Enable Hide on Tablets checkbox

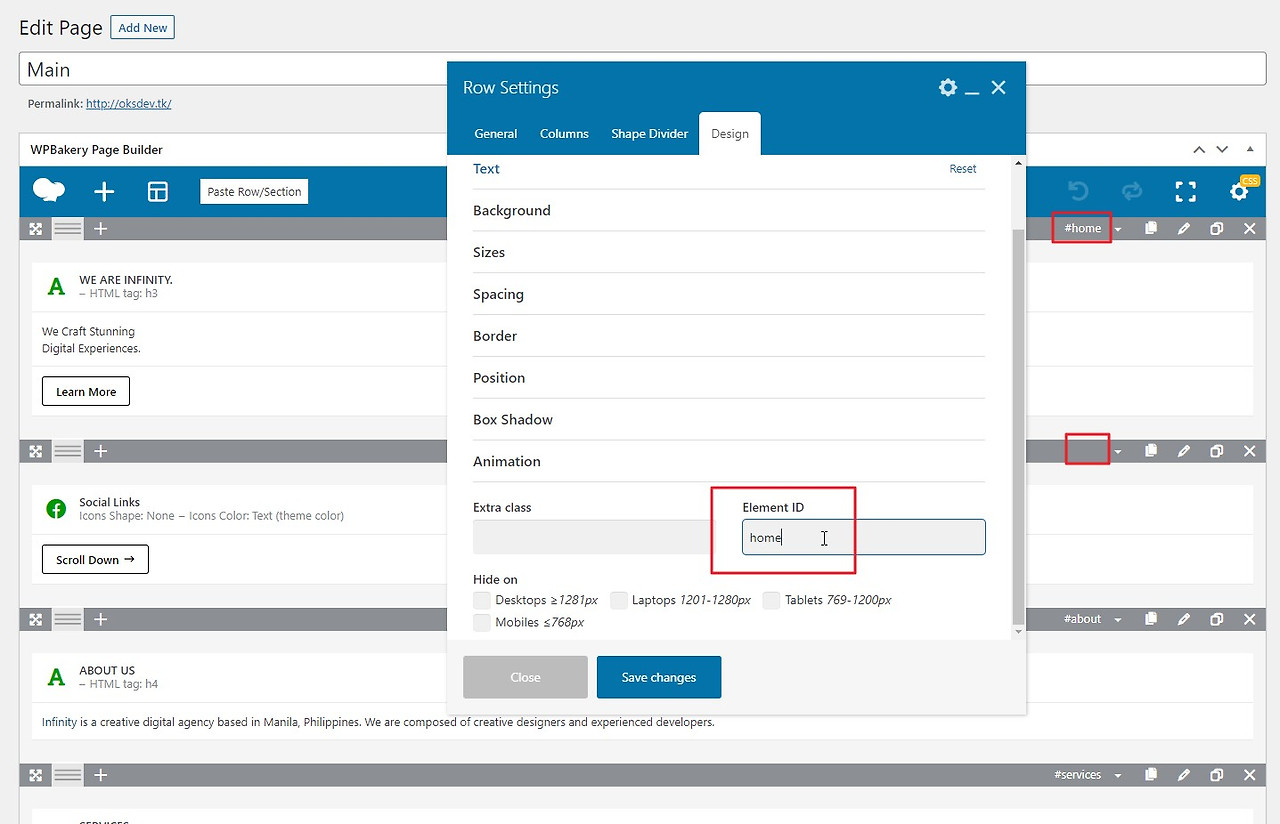tap(771, 600)
